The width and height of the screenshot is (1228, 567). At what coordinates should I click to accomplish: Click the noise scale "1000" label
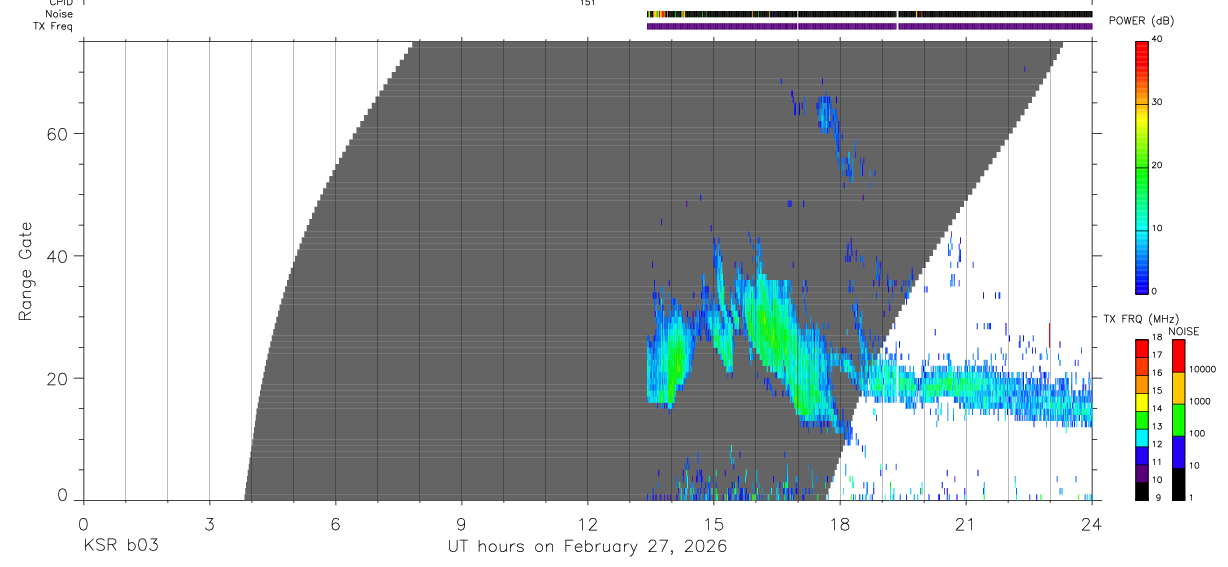point(1199,401)
